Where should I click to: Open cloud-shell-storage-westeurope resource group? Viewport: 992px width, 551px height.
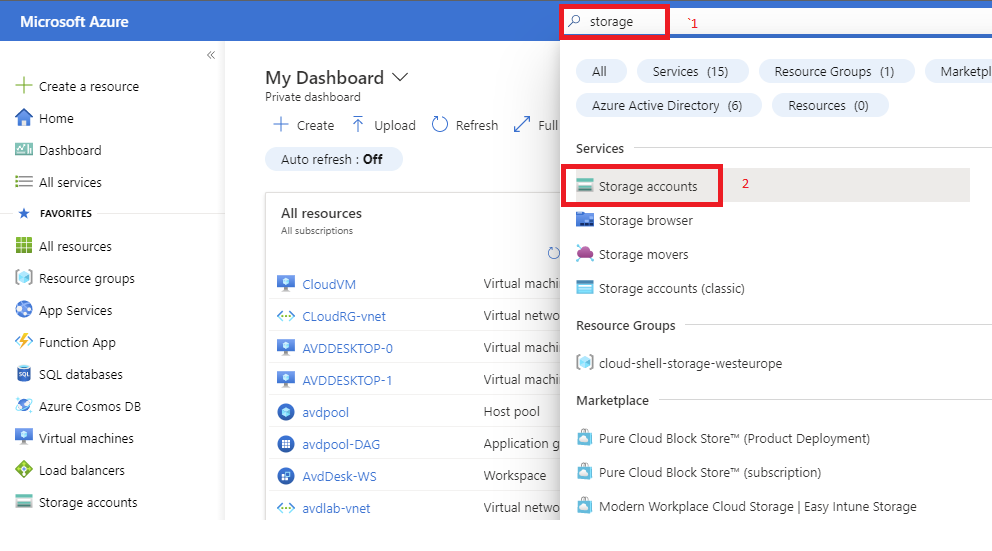tap(690, 362)
